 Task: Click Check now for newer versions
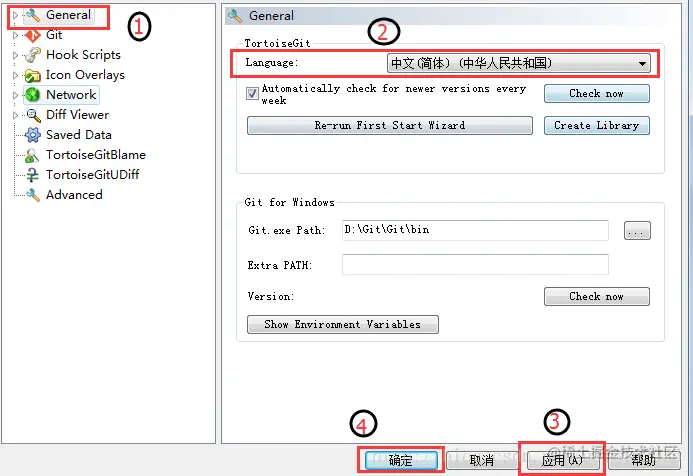[597, 94]
